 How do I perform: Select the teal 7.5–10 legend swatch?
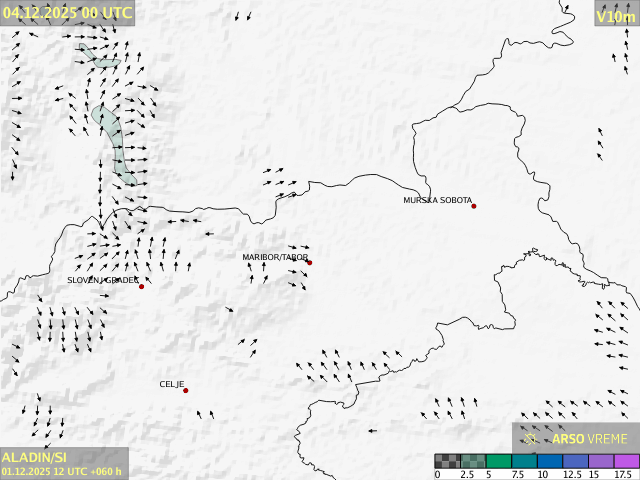523,461
